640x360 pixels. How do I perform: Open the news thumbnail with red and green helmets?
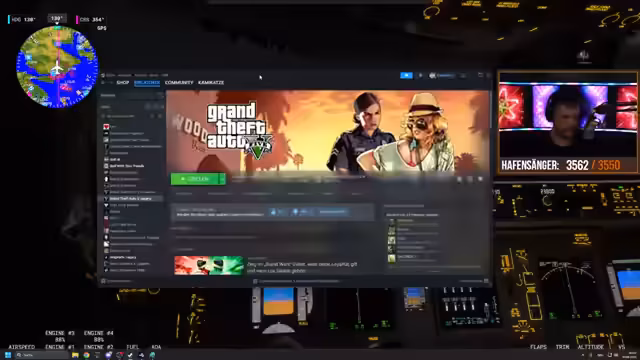(x=209, y=265)
